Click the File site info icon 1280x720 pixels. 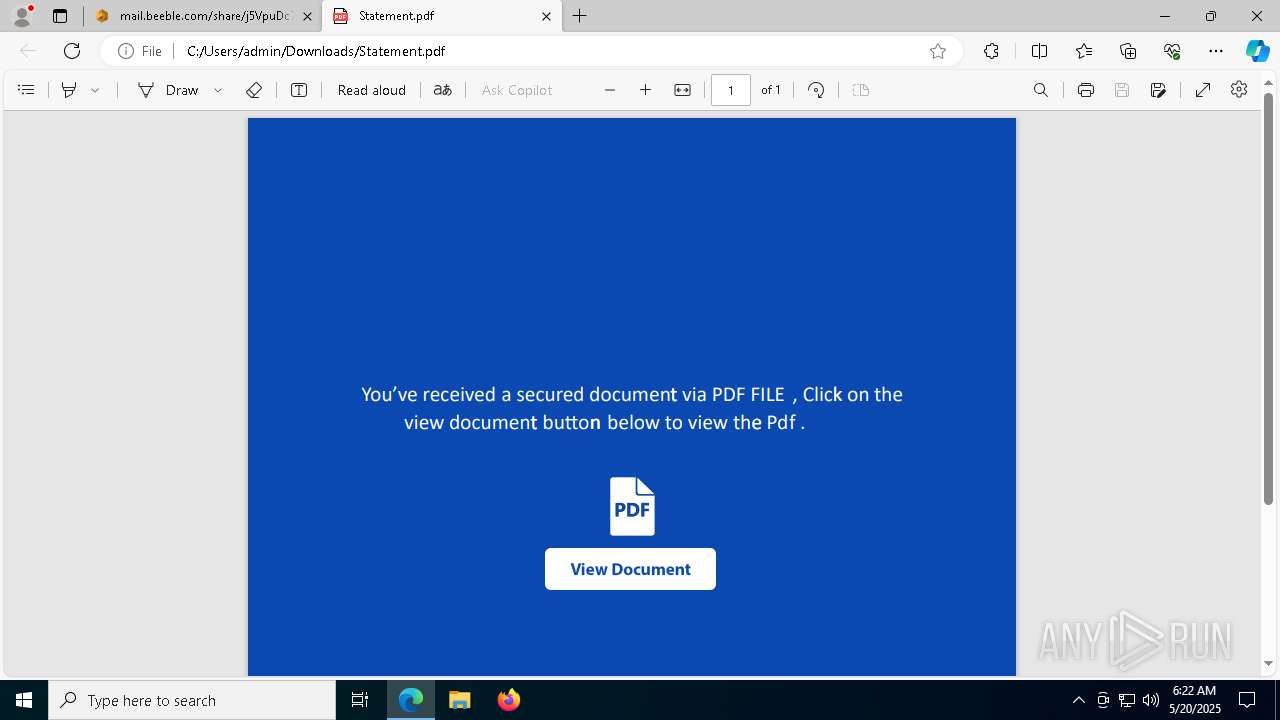pos(140,51)
